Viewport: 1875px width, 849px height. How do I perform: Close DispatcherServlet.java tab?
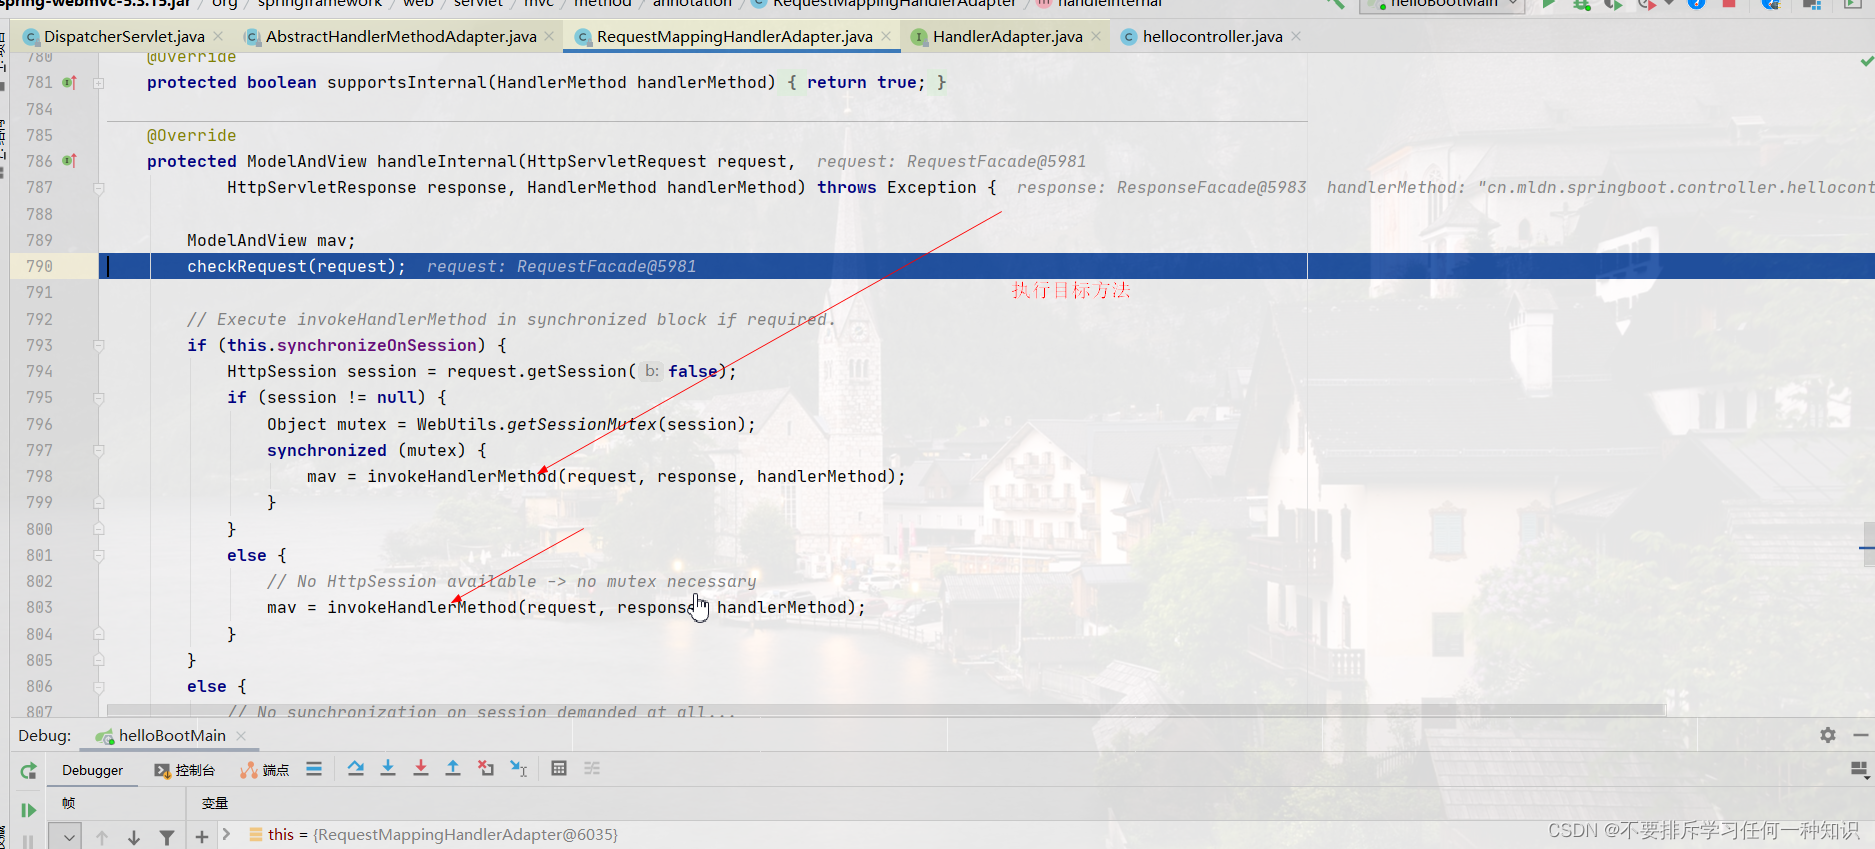click(218, 36)
